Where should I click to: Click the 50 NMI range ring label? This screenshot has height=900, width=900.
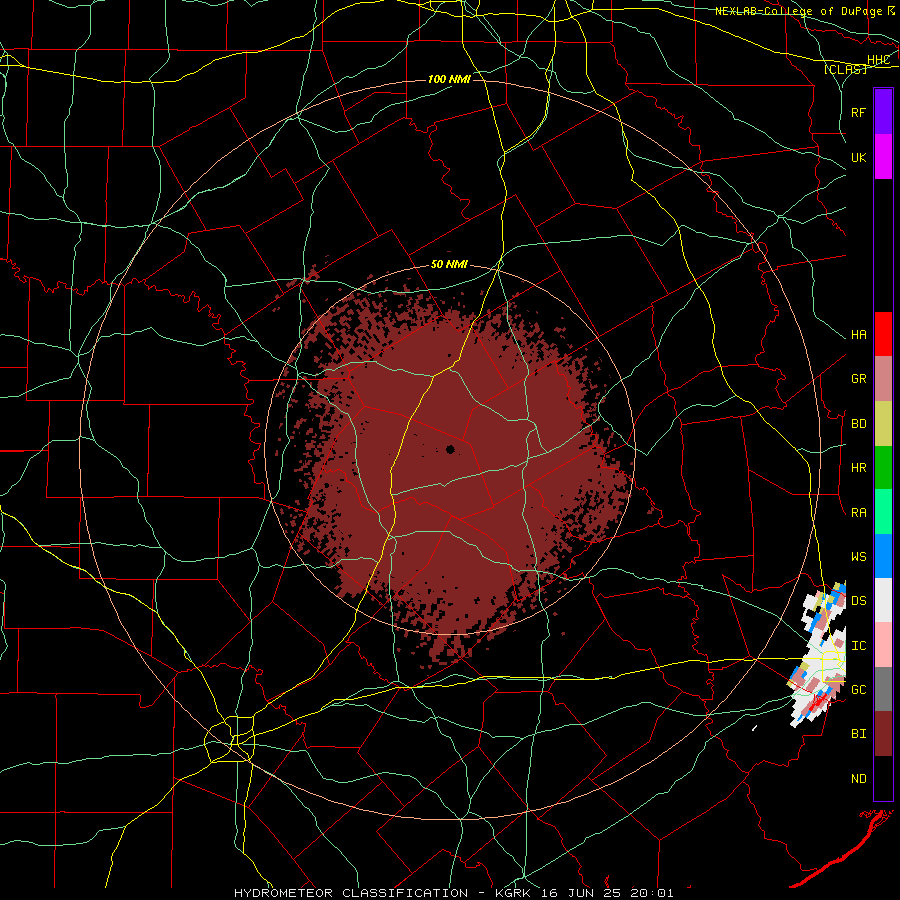(449, 265)
